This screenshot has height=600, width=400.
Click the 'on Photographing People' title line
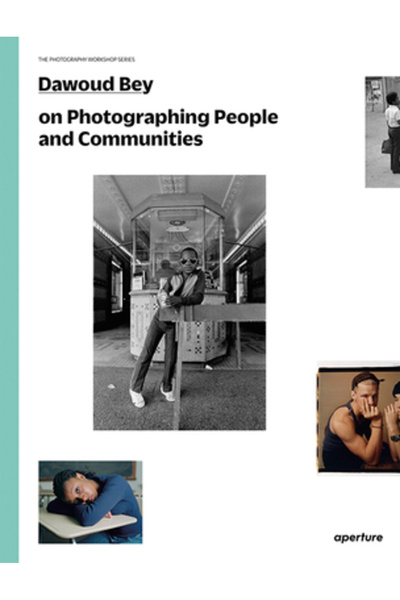pos(158,117)
